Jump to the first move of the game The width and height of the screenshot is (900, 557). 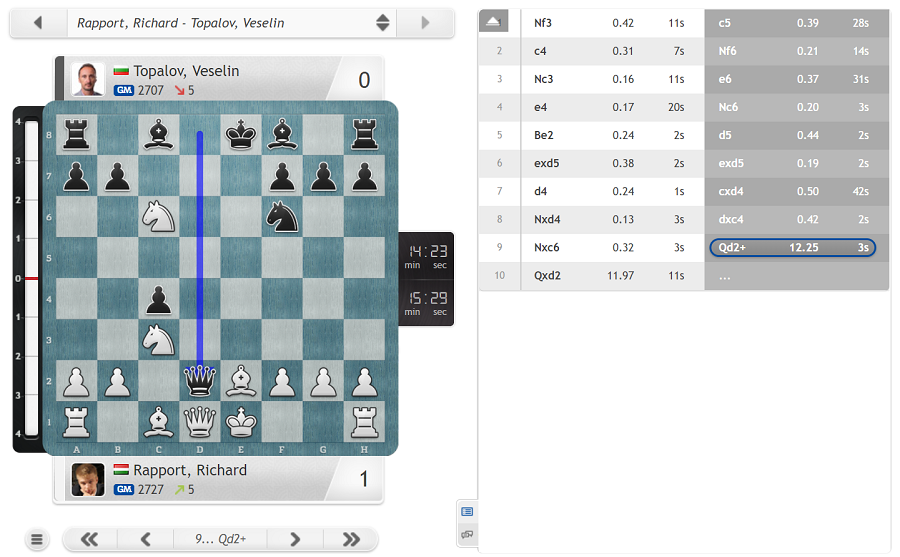pos(90,540)
